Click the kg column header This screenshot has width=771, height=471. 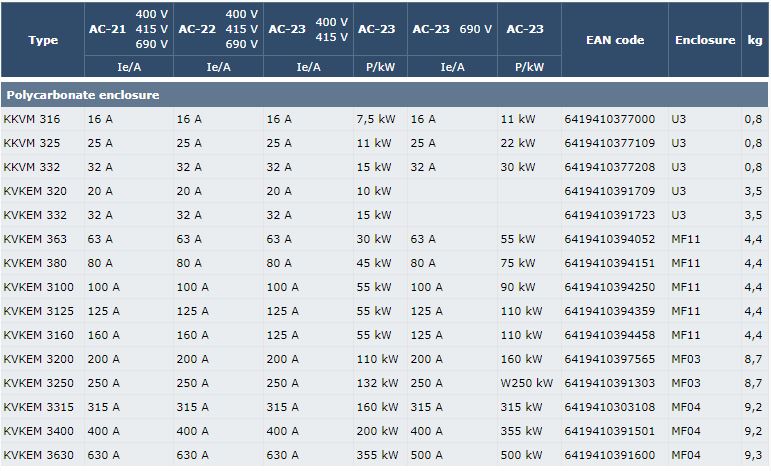point(755,40)
